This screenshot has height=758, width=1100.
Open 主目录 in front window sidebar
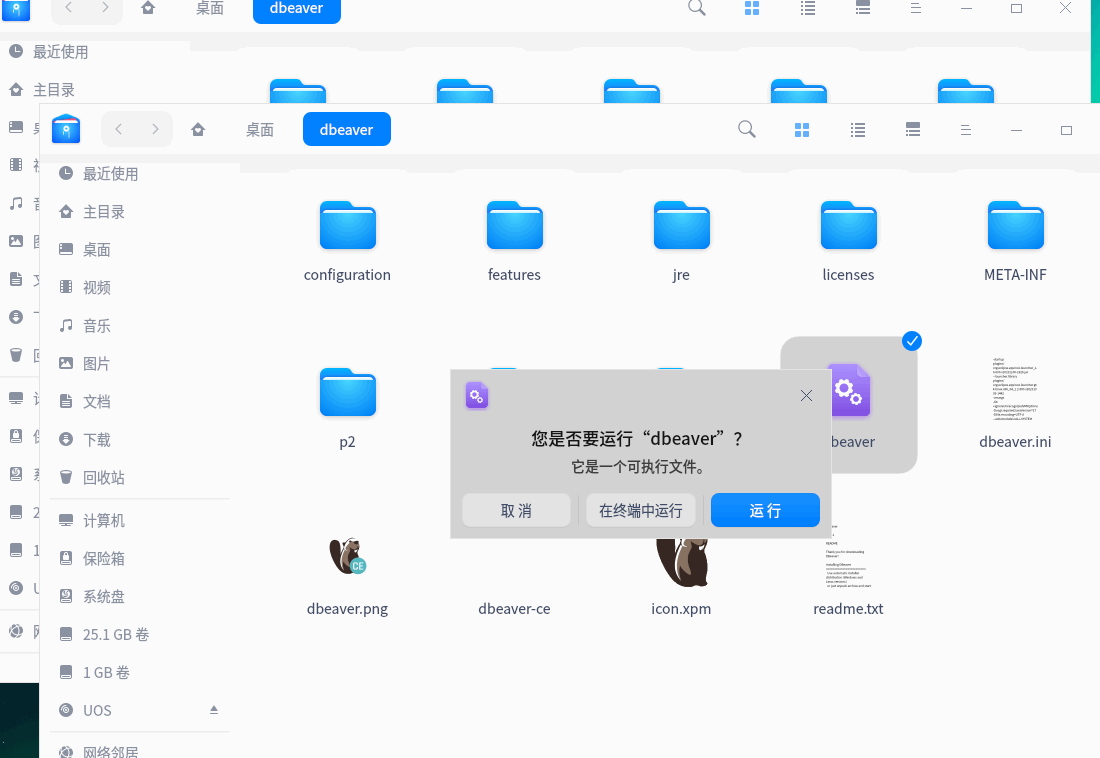(103, 211)
